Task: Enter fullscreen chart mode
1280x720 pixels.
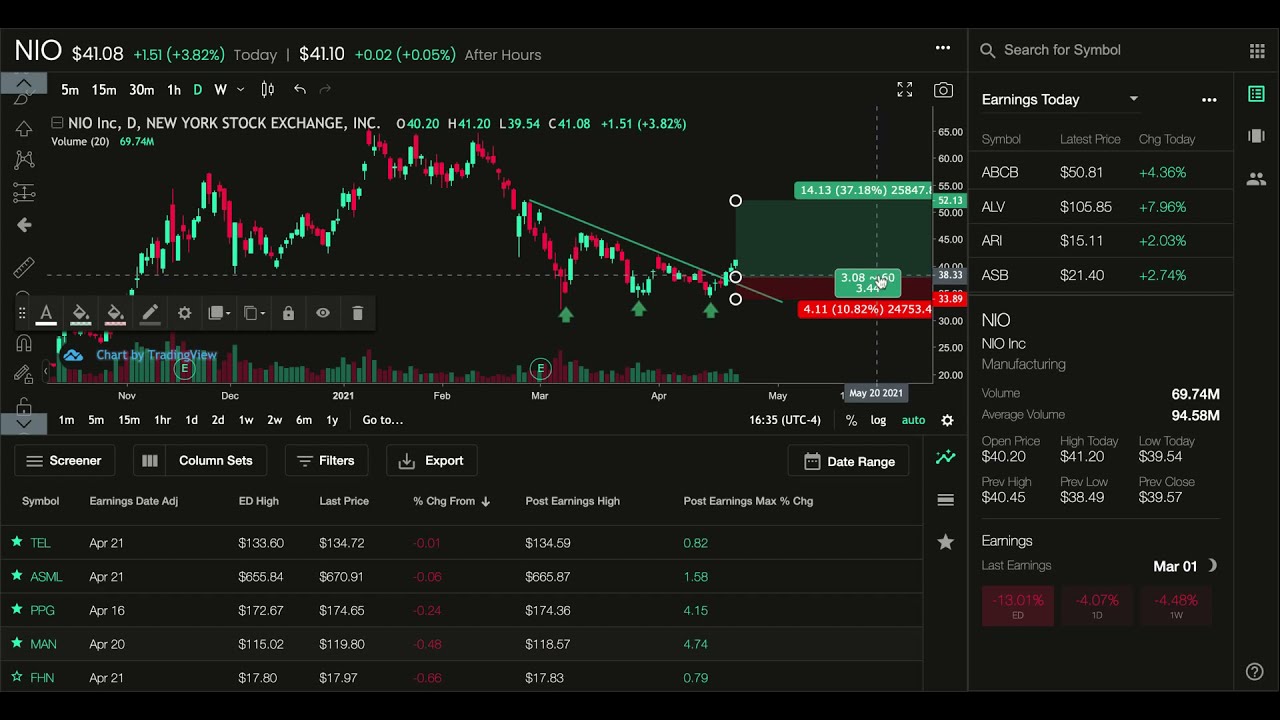Action: click(904, 90)
